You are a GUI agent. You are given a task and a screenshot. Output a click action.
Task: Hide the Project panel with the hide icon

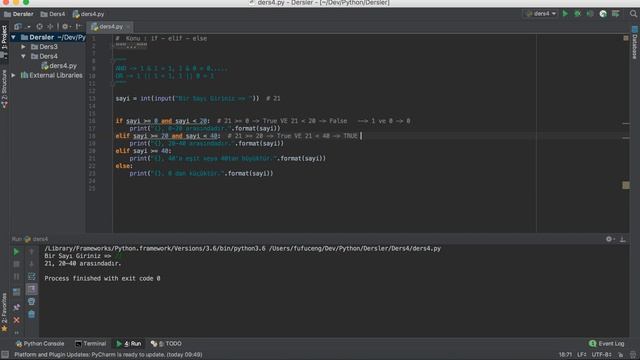(x=79, y=27)
